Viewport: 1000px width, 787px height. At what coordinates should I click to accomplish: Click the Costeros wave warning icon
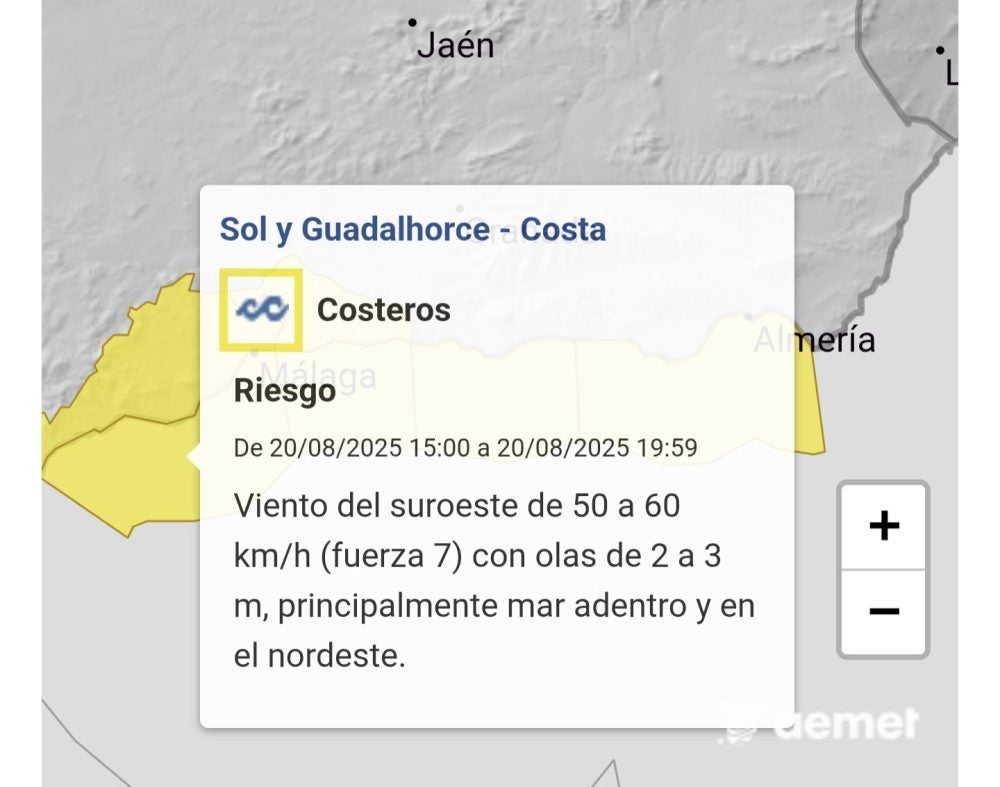261,310
